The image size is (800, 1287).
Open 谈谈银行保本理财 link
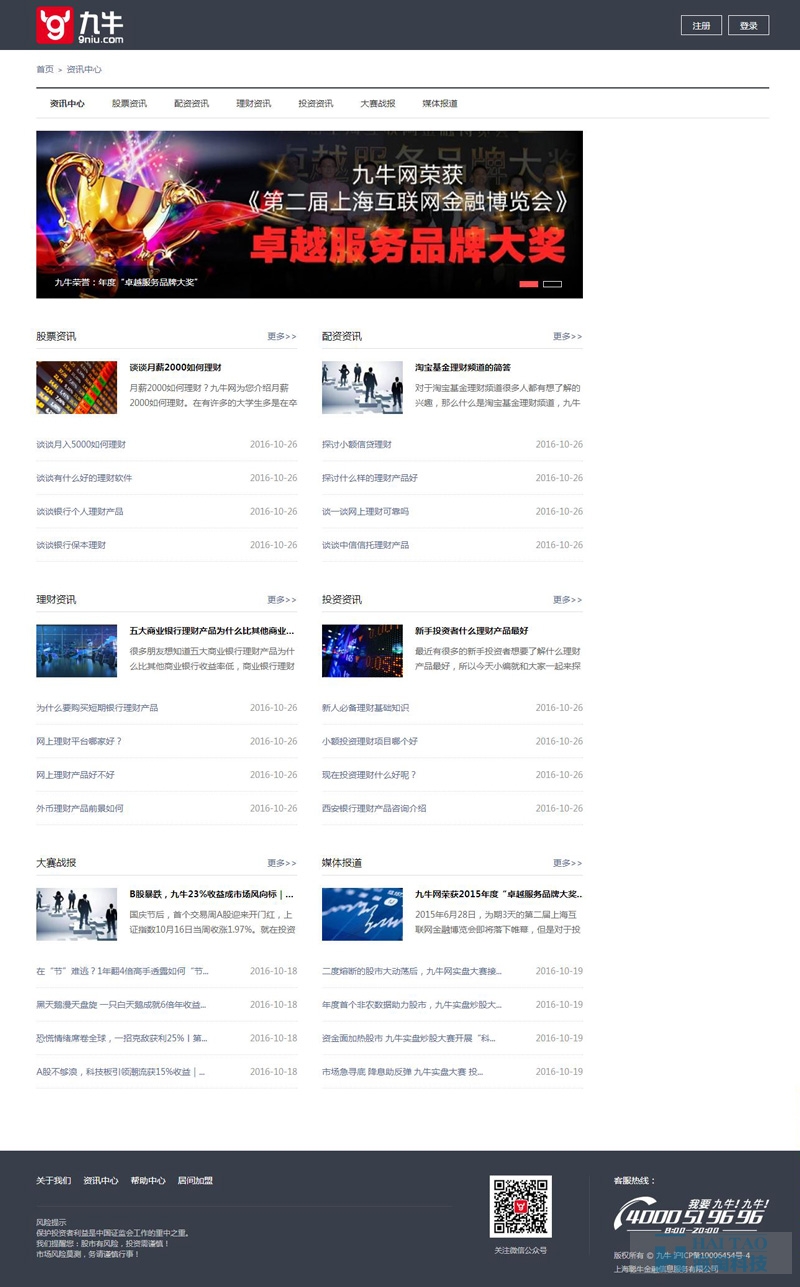71,546
